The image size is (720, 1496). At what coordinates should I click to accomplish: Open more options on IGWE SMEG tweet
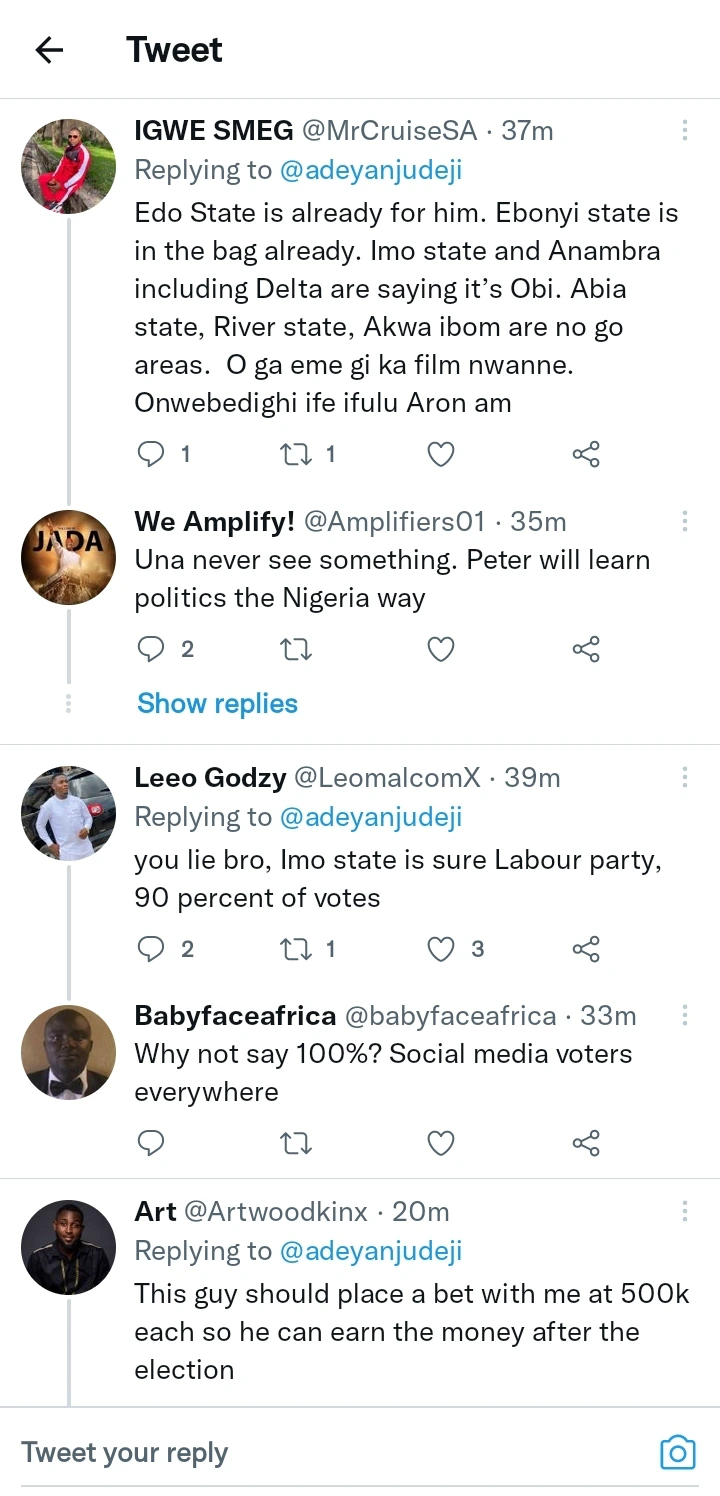[x=685, y=130]
